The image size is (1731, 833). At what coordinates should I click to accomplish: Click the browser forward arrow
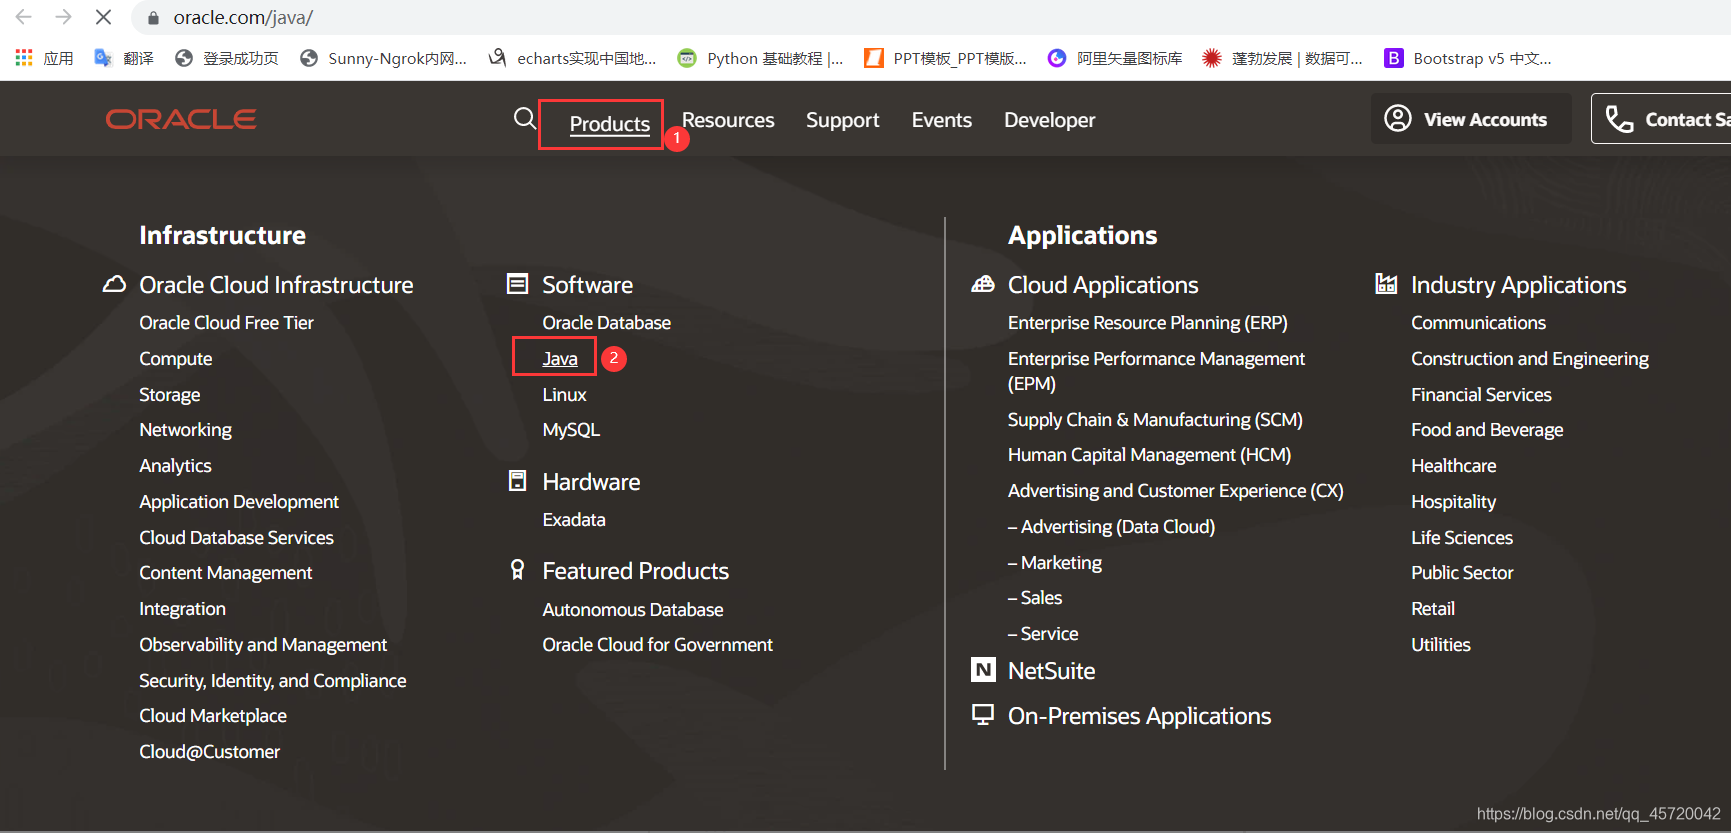pos(63,17)
